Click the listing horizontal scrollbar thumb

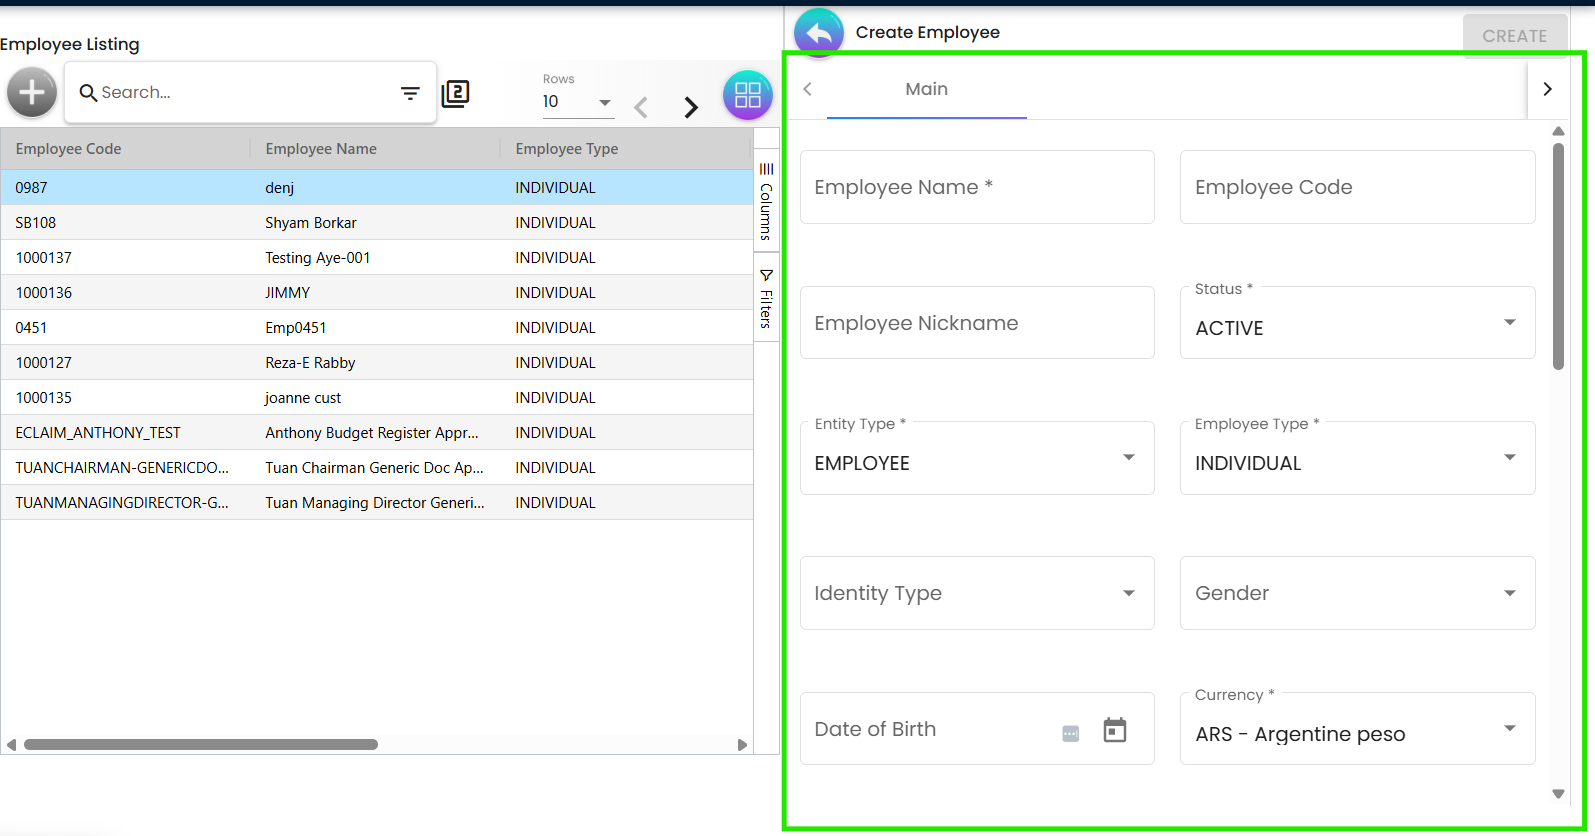201,745
